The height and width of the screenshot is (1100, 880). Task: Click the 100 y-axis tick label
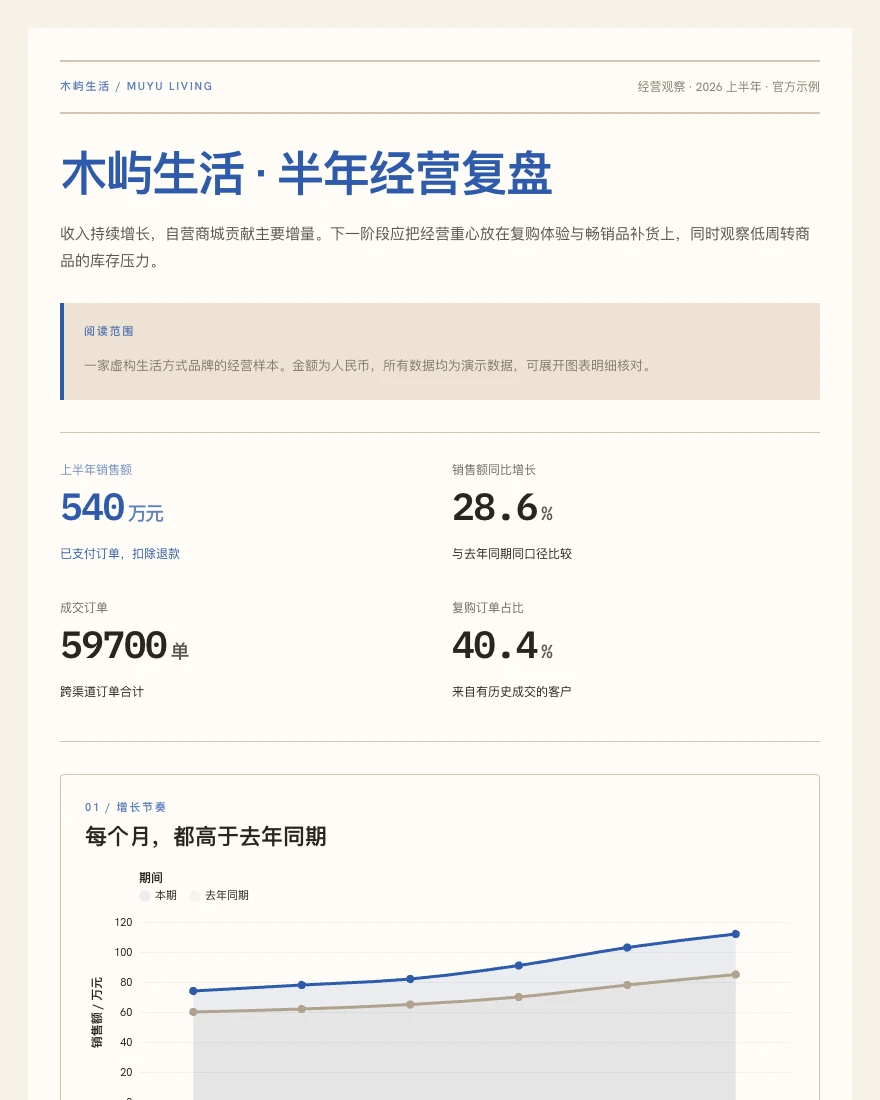[x=124, y=952]
